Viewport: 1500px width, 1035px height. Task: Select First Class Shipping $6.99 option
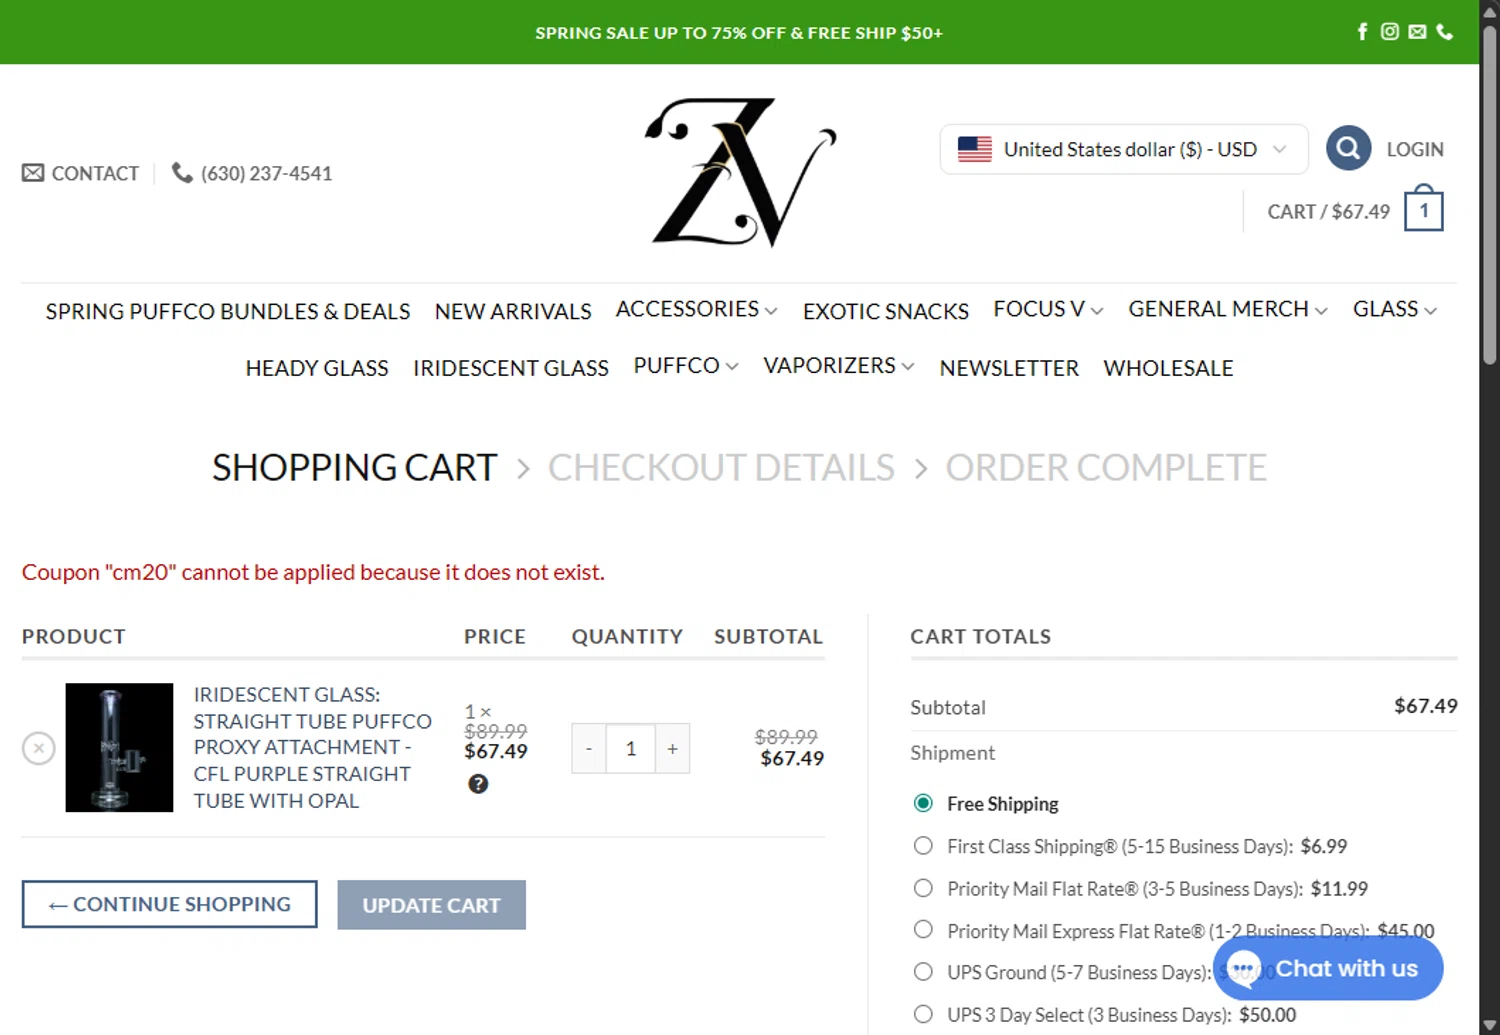(x=923, y=846)
